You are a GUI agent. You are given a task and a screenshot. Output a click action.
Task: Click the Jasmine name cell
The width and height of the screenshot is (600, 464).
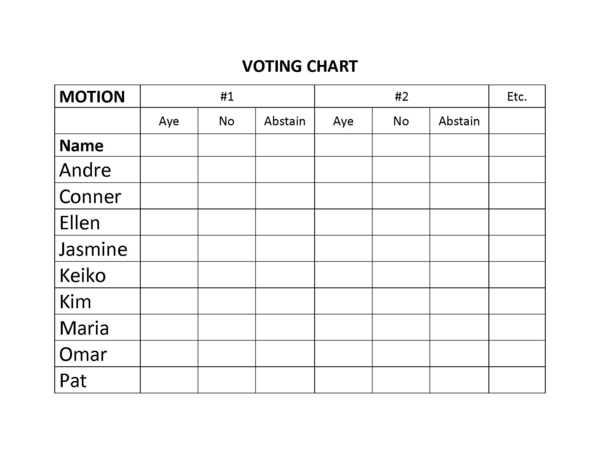93,249
